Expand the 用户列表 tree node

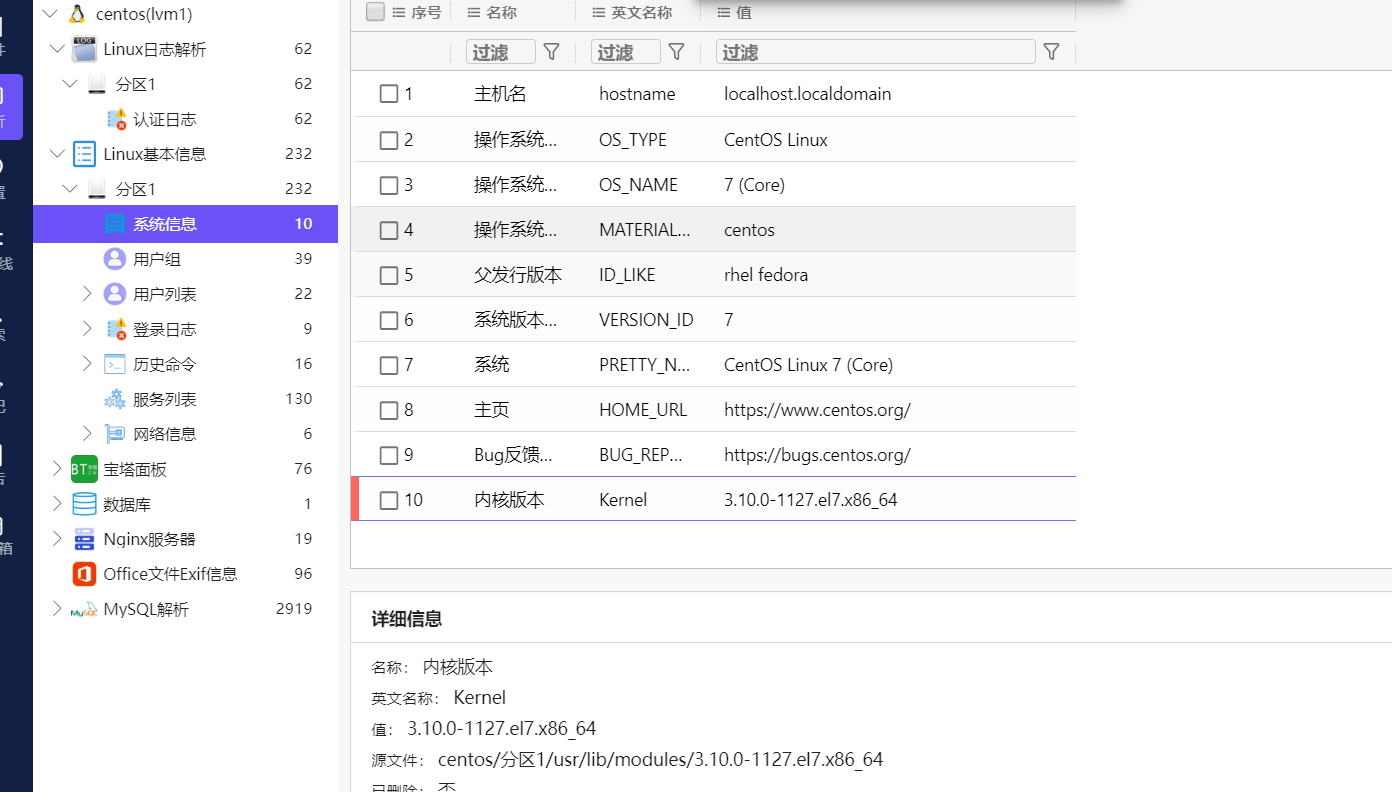[x=87, y=294]
